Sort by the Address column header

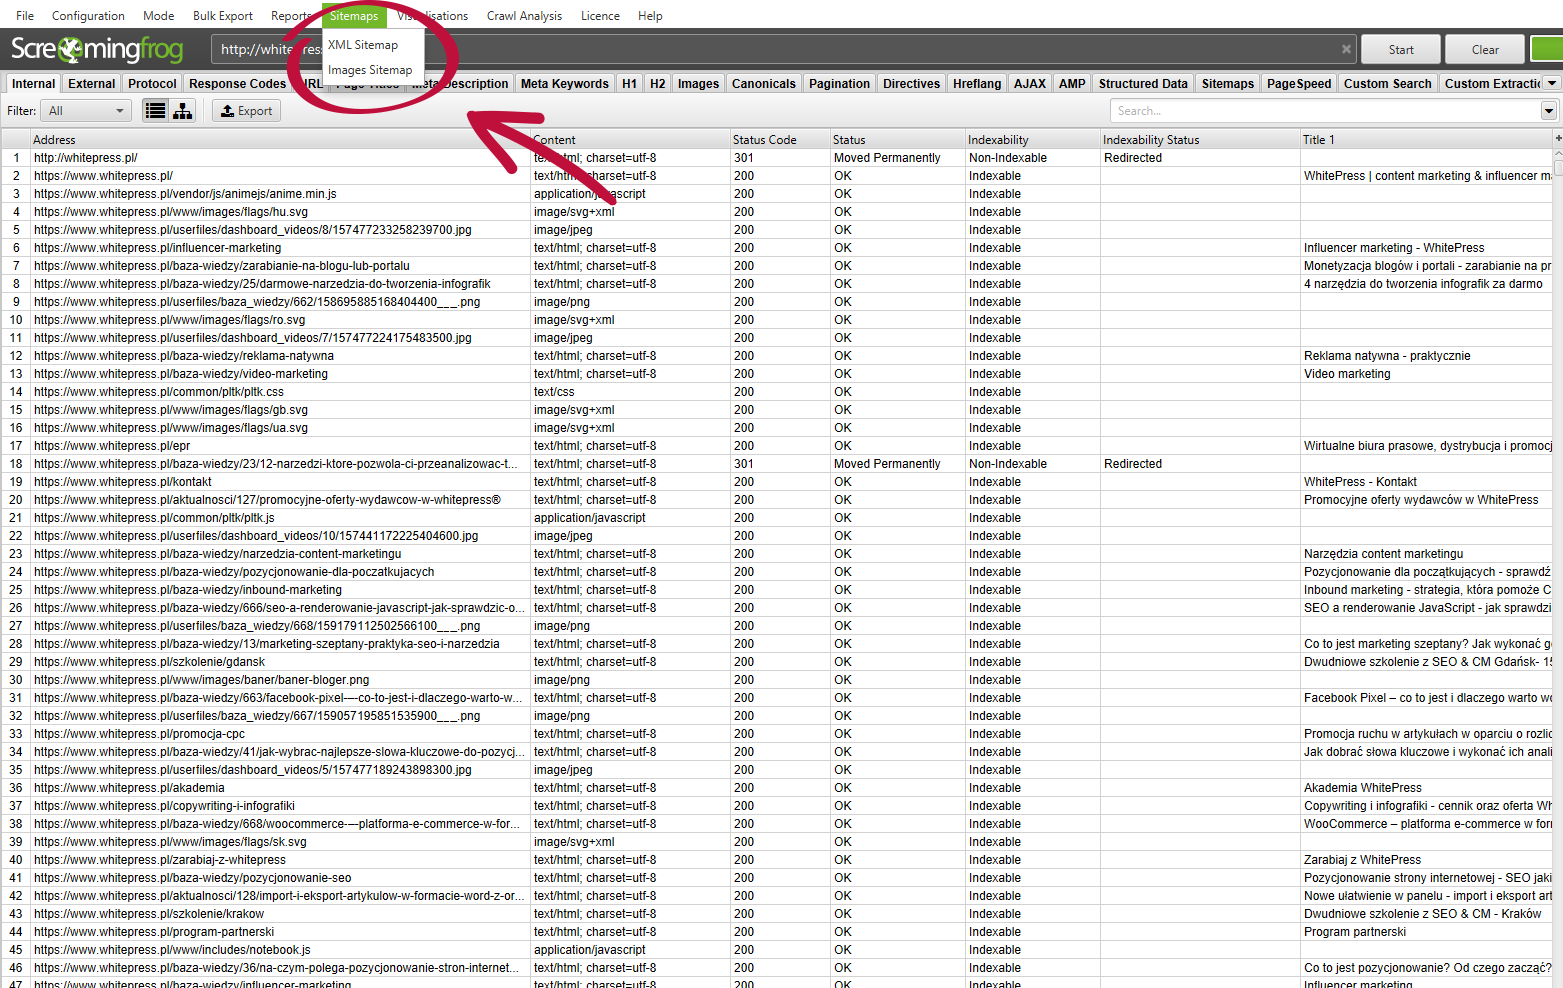point(280,139)
